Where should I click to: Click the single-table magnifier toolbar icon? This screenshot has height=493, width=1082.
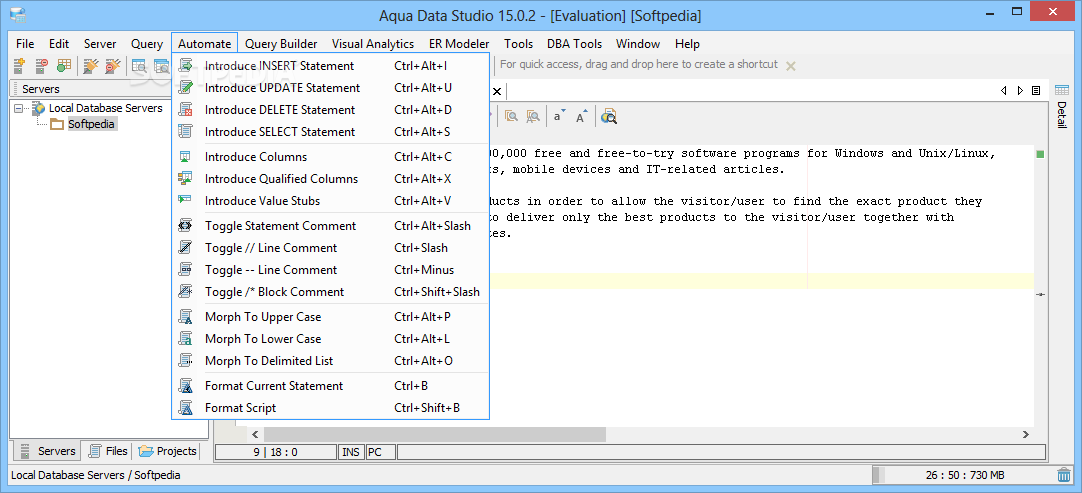(x=139, y=66)
